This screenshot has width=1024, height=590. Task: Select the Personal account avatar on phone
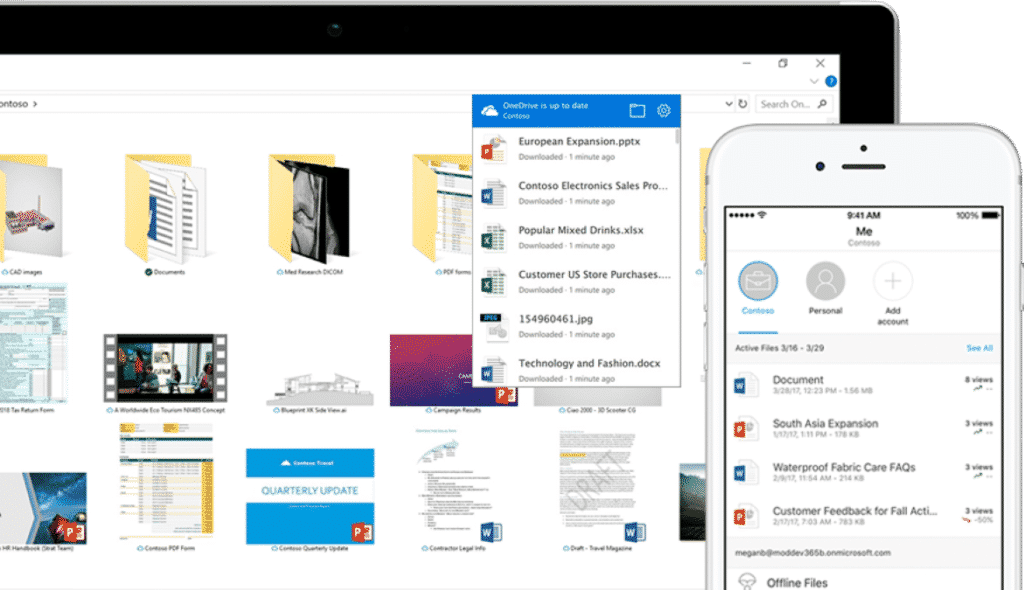click(x=825, y=281)
